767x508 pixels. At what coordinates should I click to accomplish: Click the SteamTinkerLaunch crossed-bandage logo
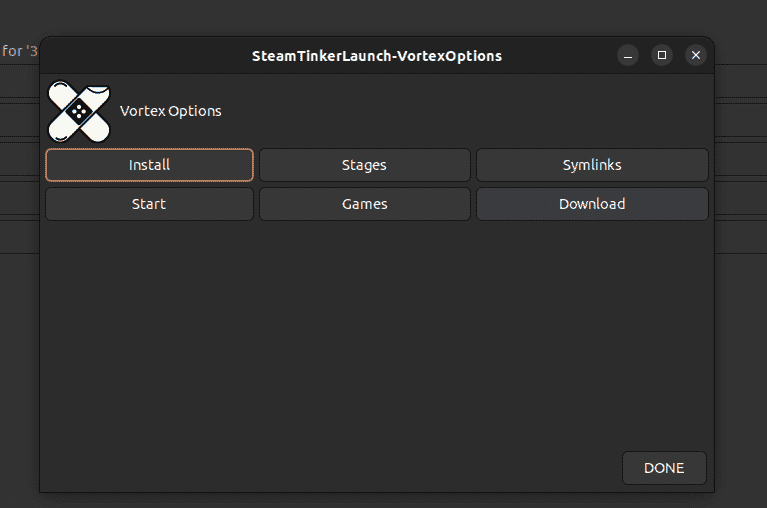coord(79,111)
